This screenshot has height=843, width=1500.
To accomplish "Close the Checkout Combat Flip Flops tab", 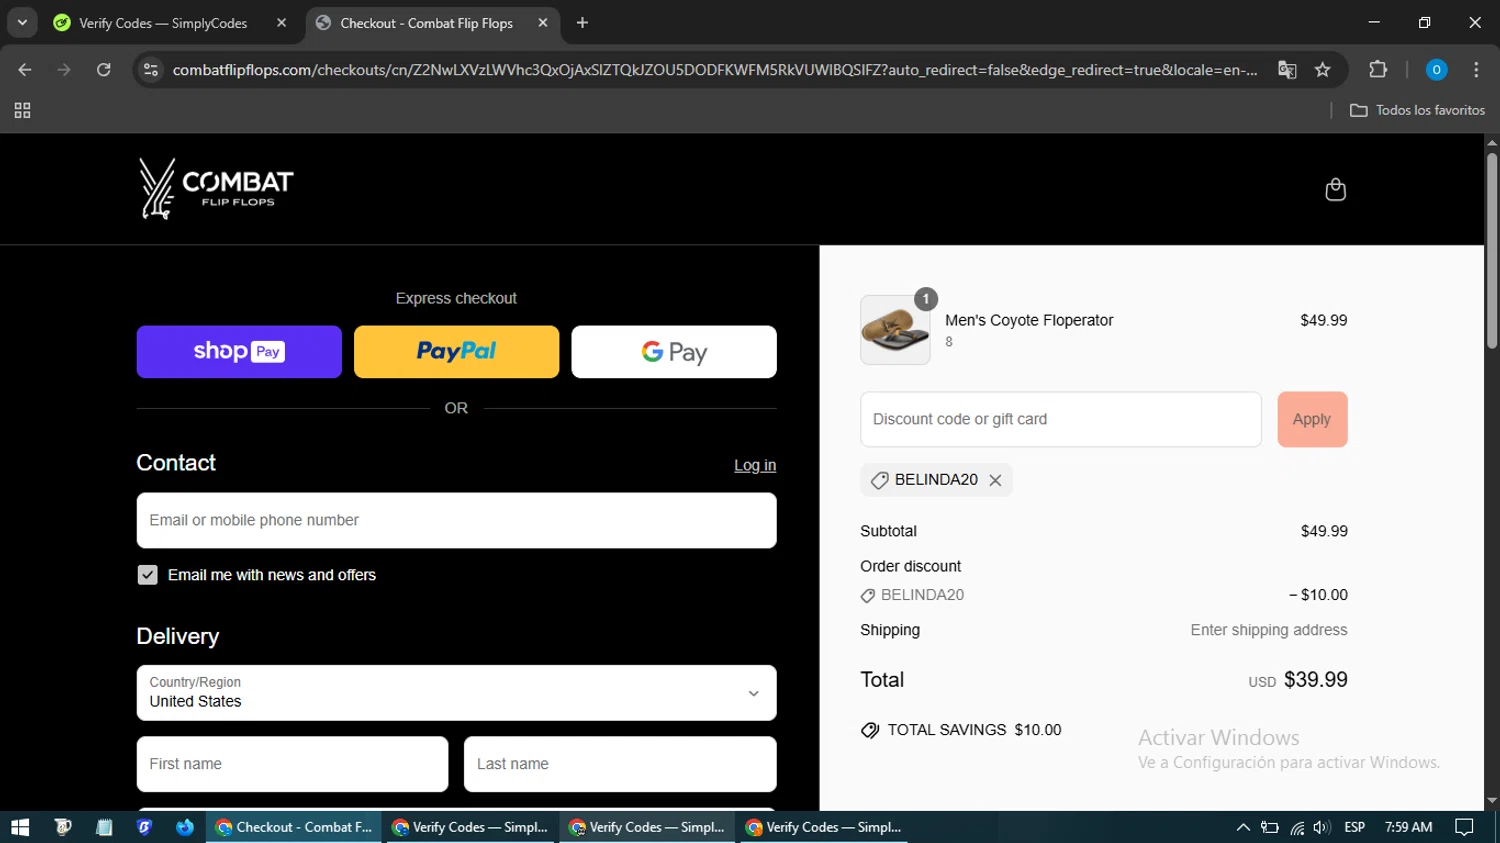I will tap(542, 22).
